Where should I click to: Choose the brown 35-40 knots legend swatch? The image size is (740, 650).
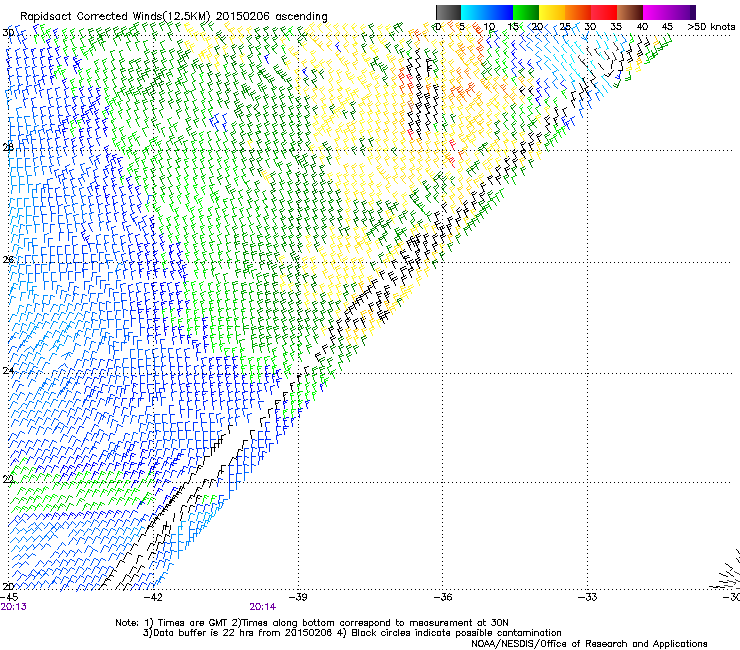point(630,12)
